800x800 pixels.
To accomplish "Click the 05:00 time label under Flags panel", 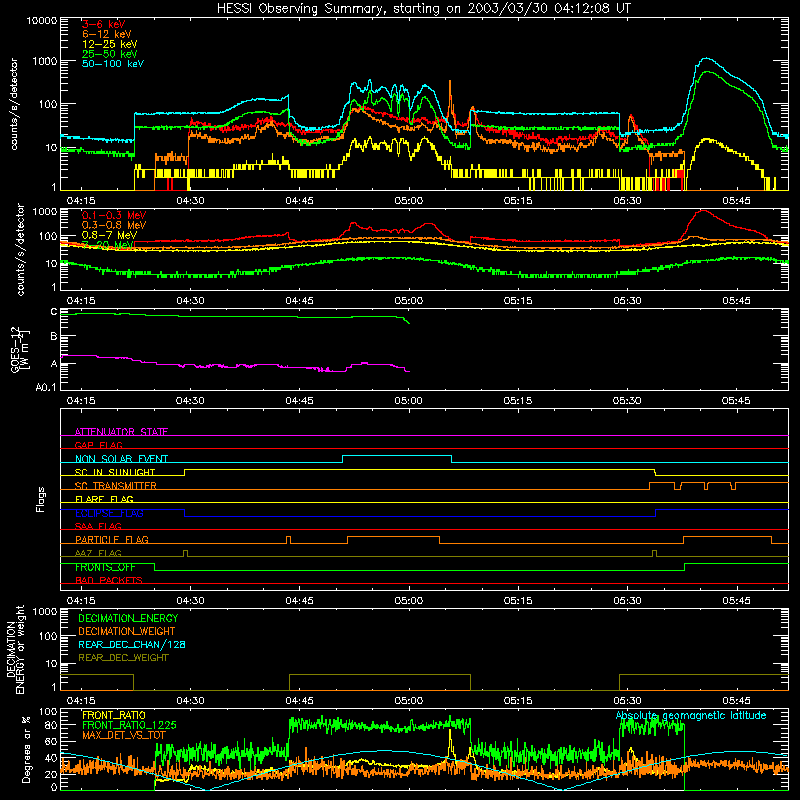I will pyautogui.click(x=409, y=601).
